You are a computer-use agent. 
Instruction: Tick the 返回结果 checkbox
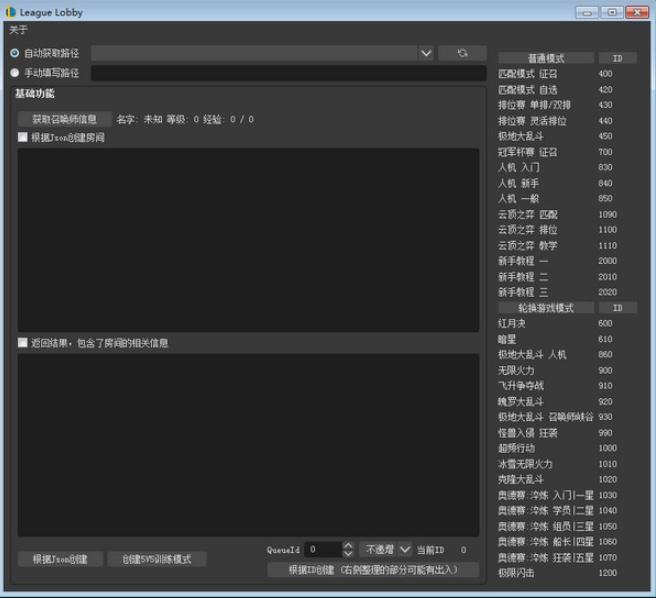click(23, 343)
